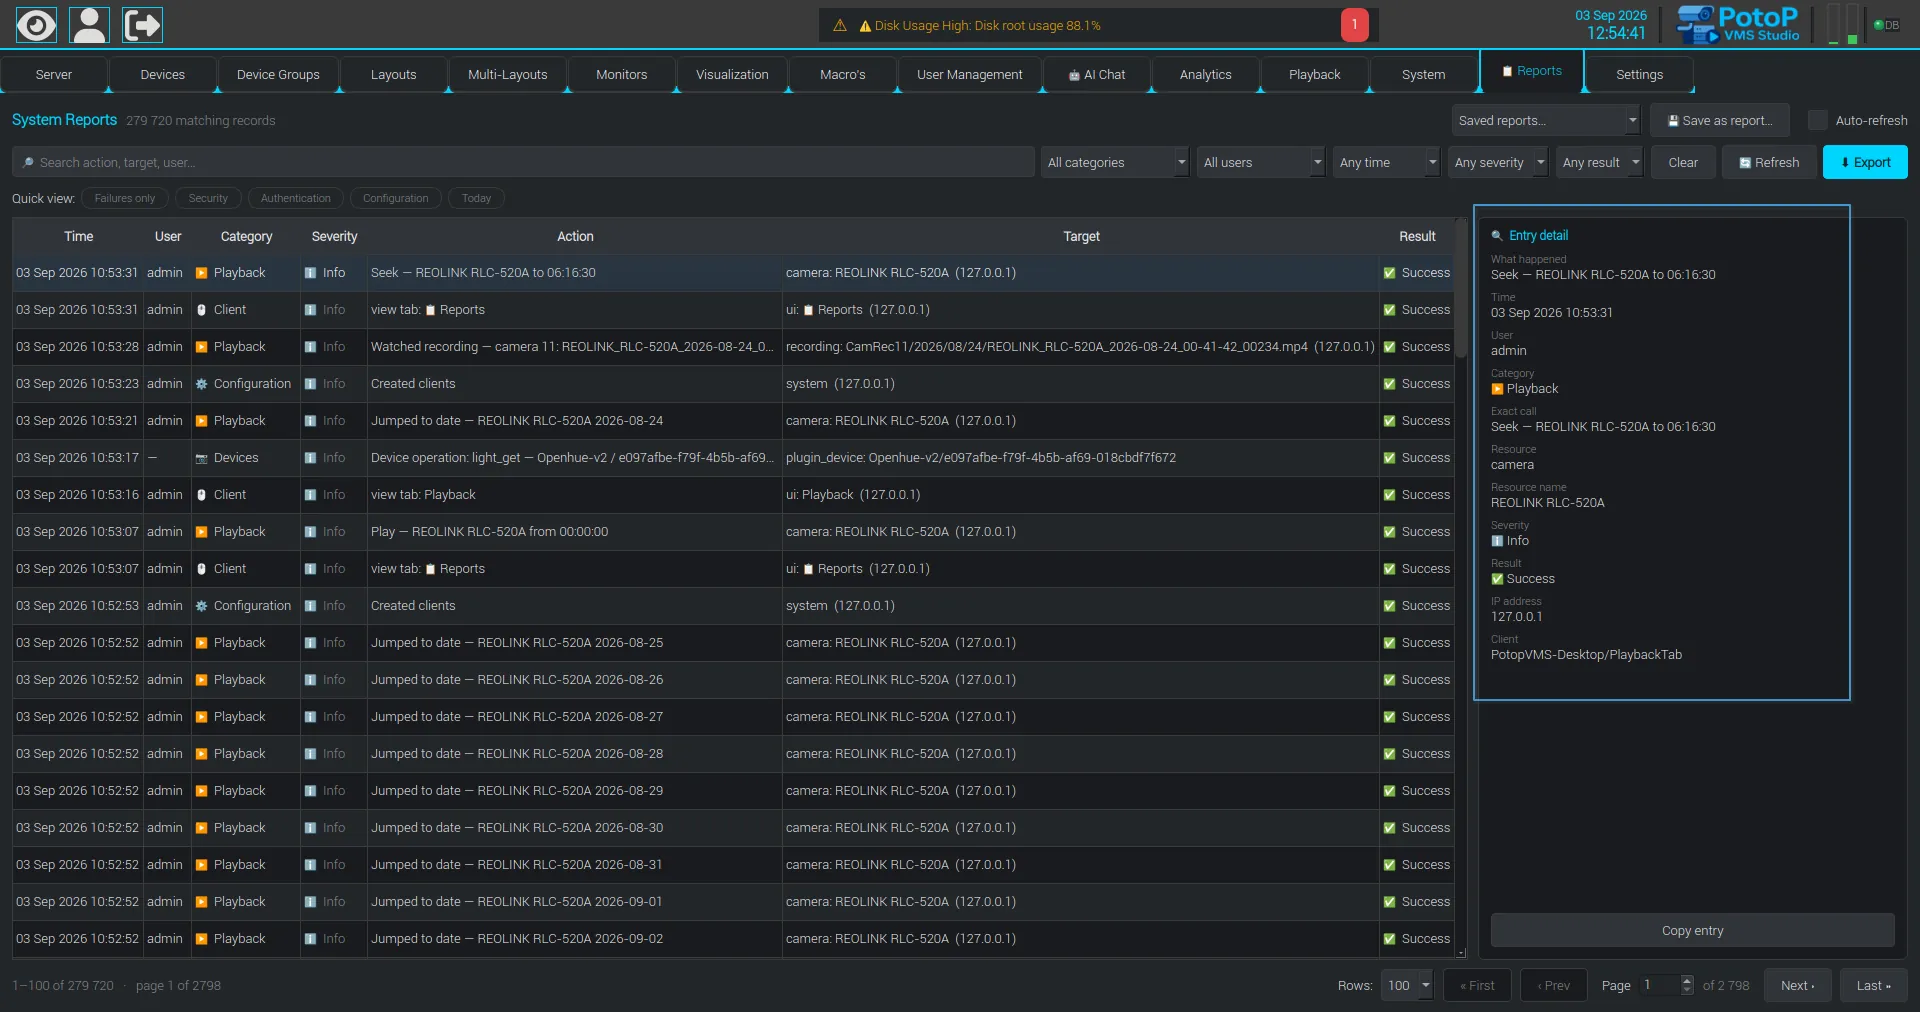Click the Success check icon in Entry detail
This screenshot has height=1012, width=1920.
[x=1497, y=579]
